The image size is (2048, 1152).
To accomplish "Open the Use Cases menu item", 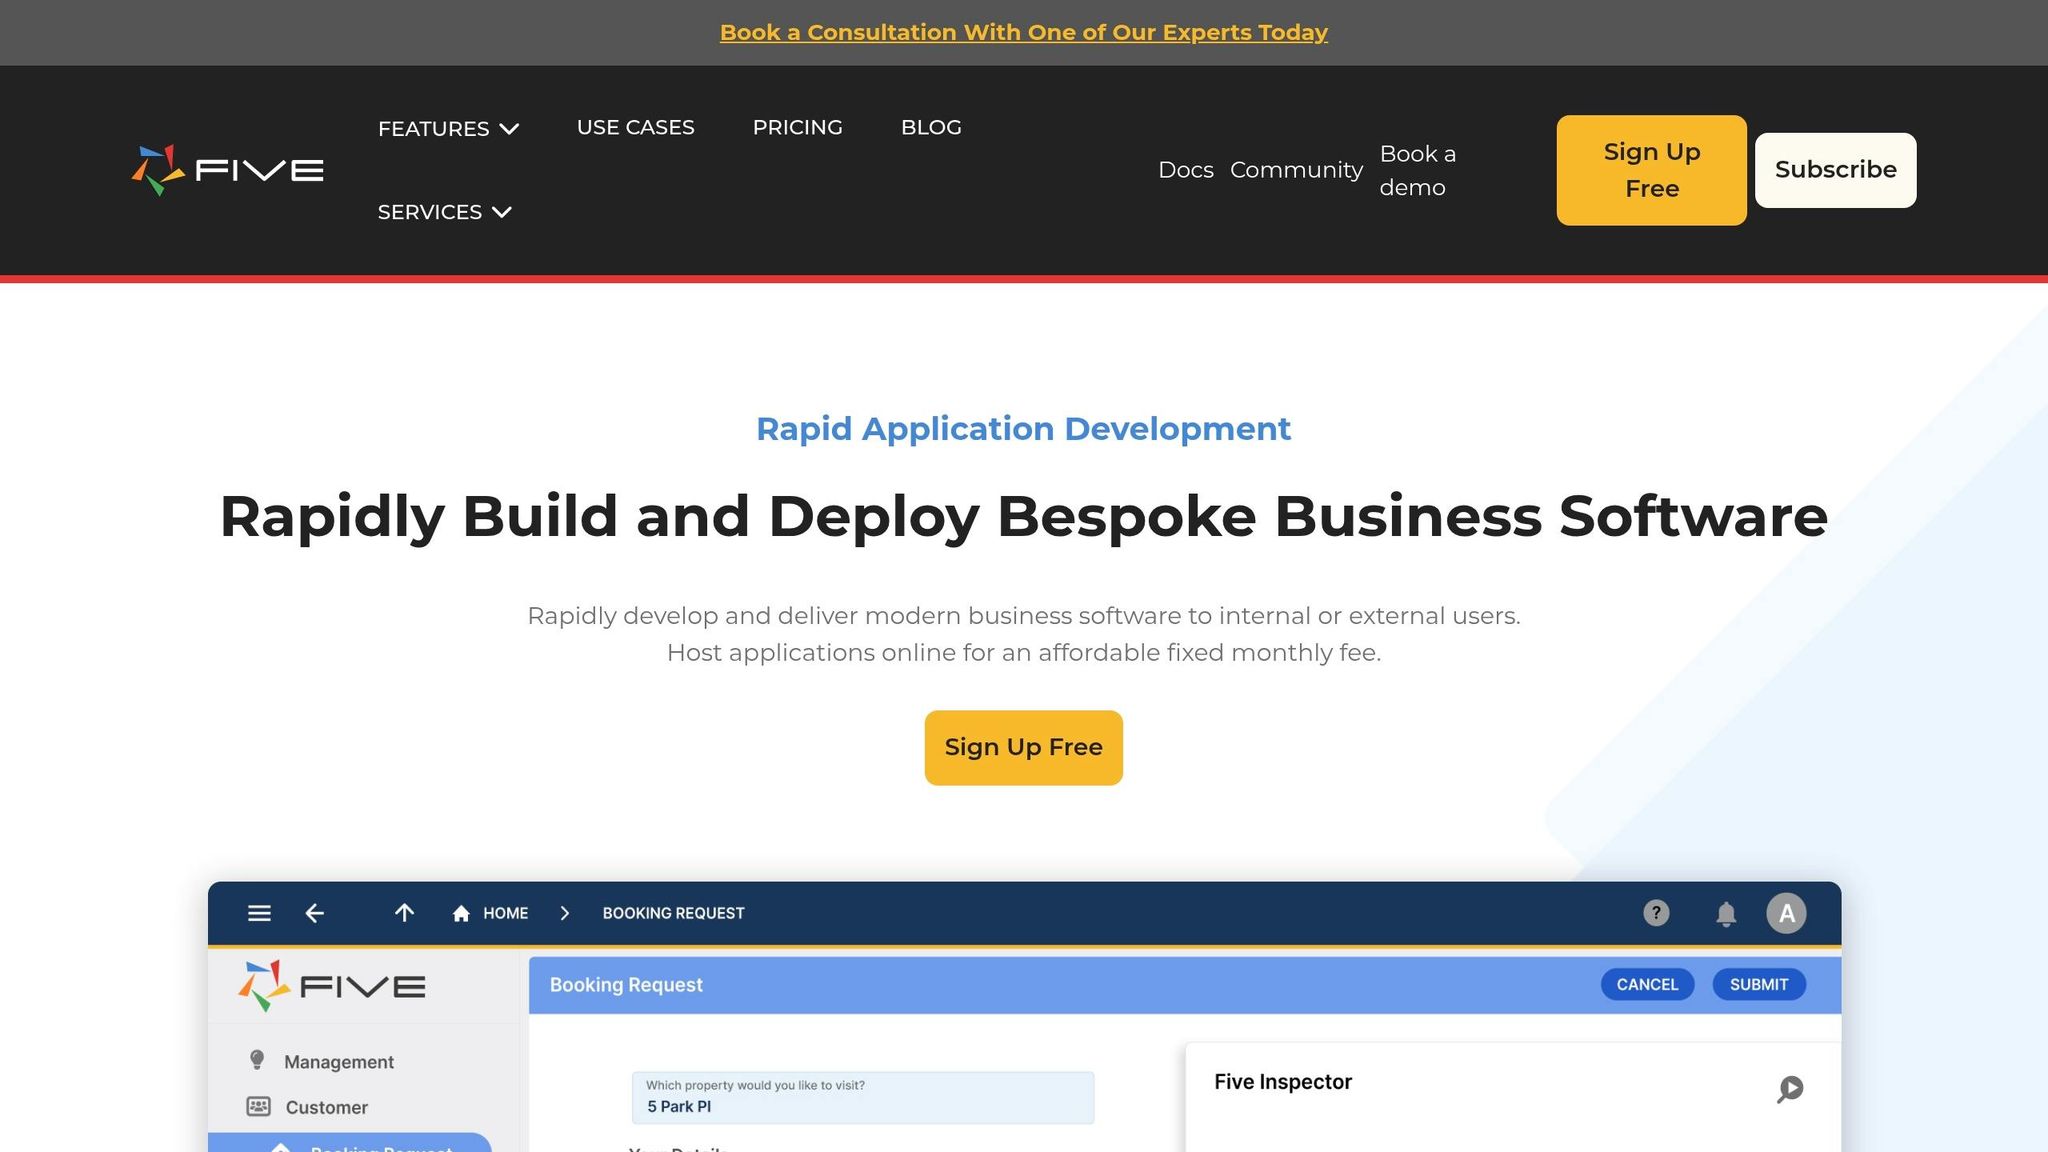I will (x=635, y=127).
